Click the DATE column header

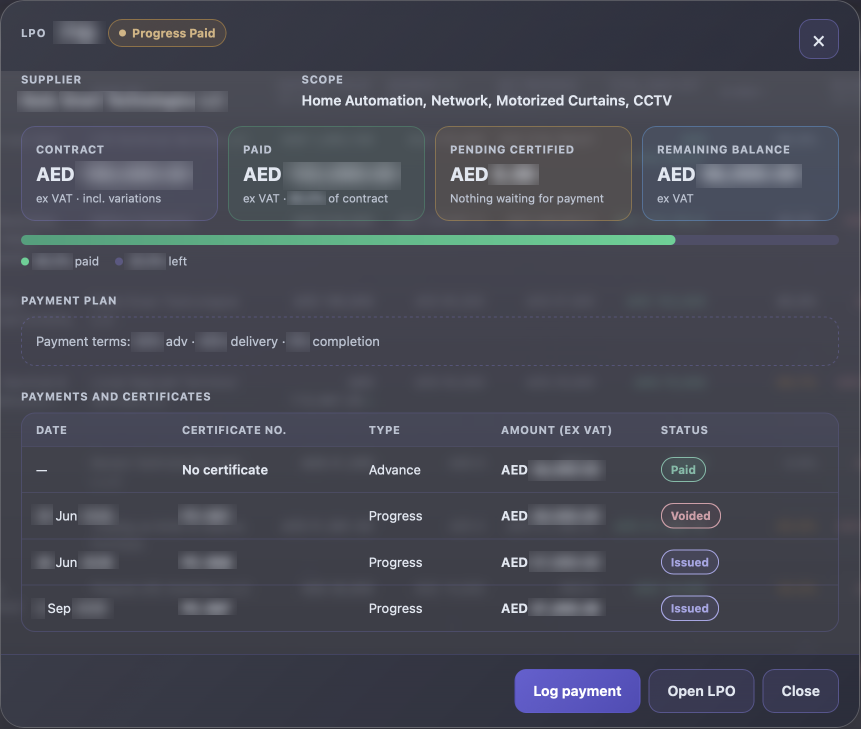52,430
